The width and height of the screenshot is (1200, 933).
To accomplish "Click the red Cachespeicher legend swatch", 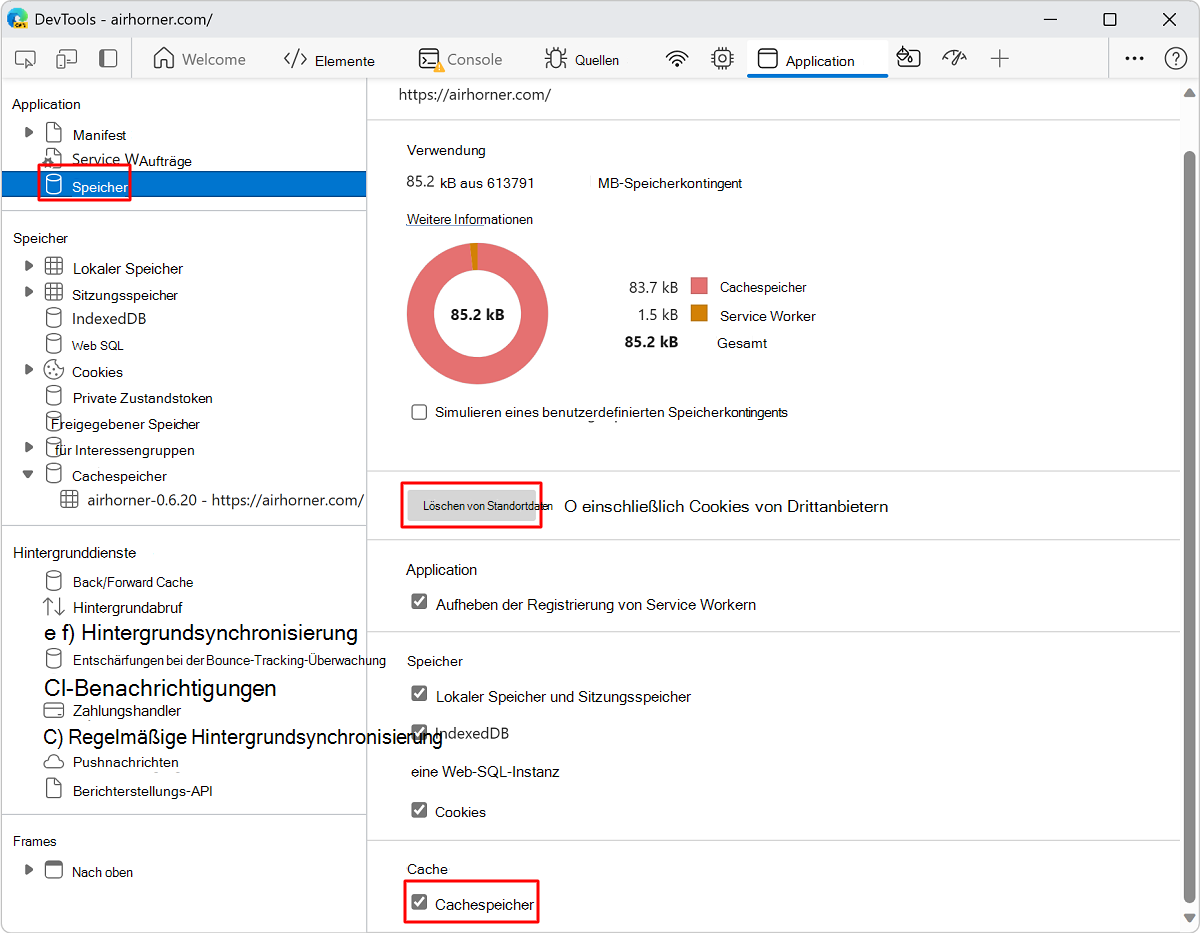I will (x=699, y=286).
